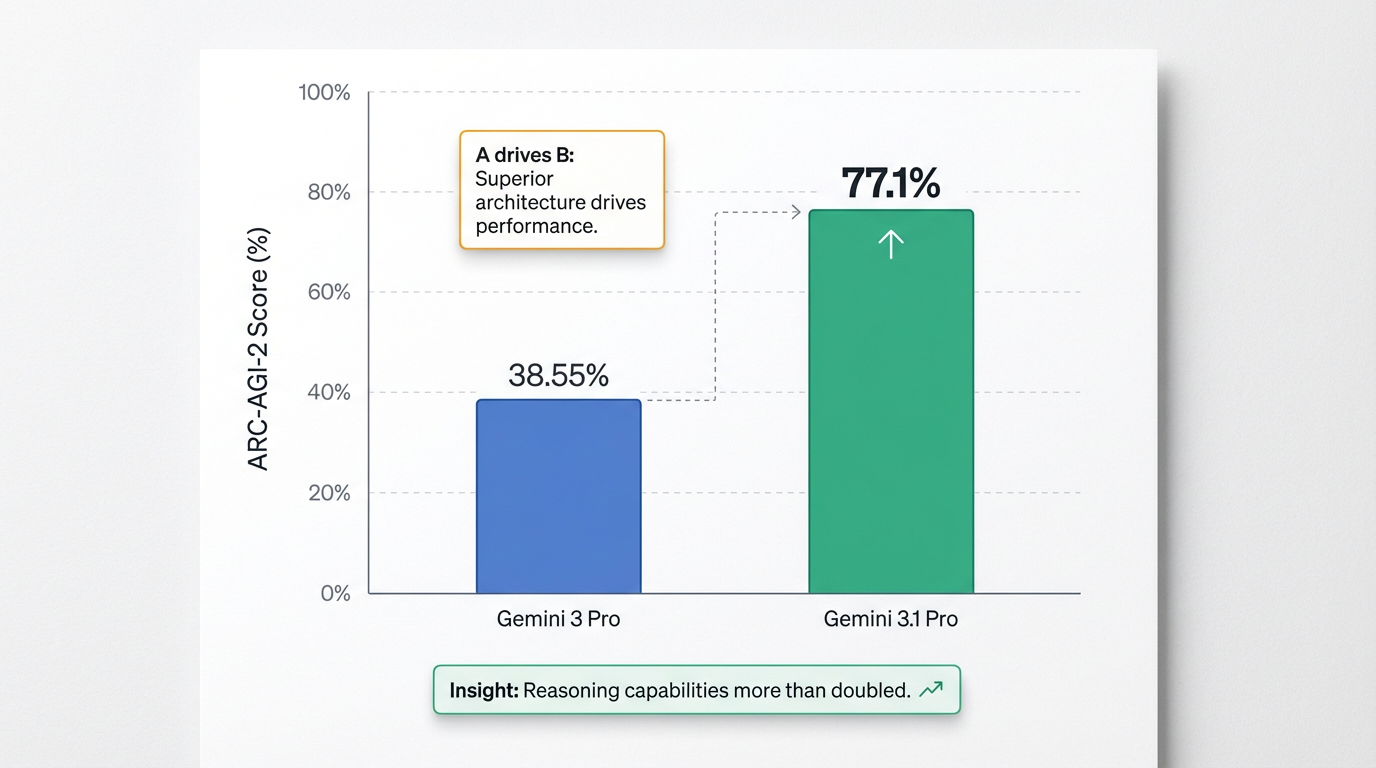The image size is (1376, 768).
Task: Click the bold "Insight:" label
Action: 484,690
